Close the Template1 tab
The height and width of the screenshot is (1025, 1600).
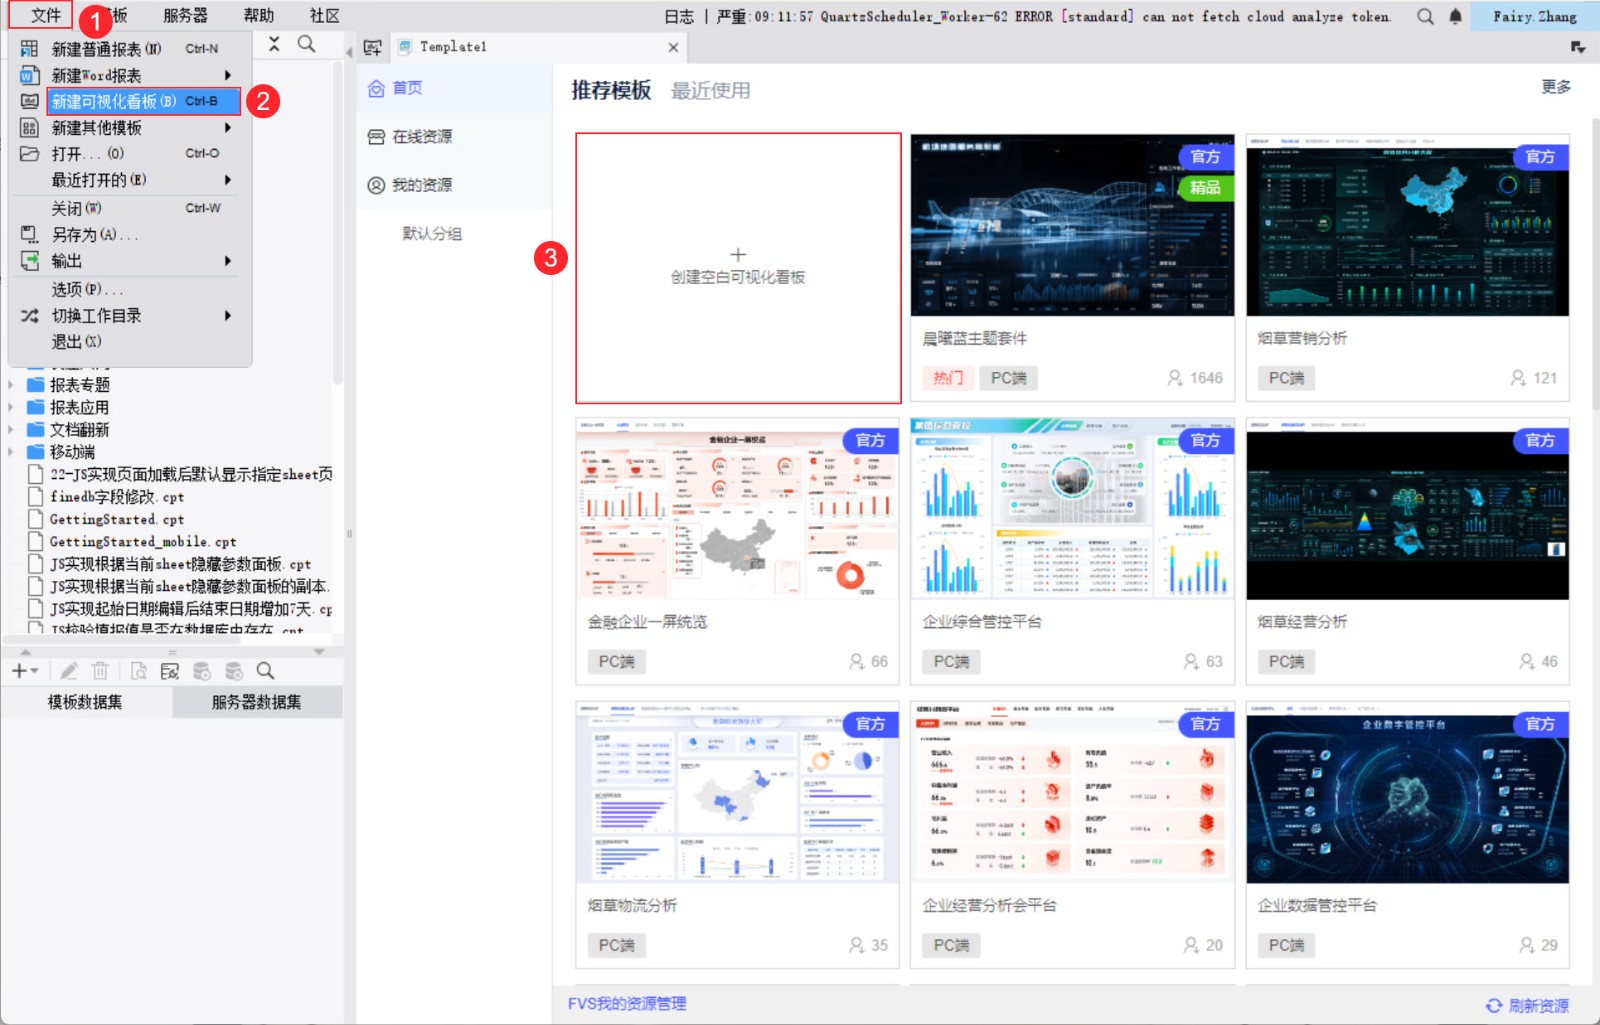point(673,47)
